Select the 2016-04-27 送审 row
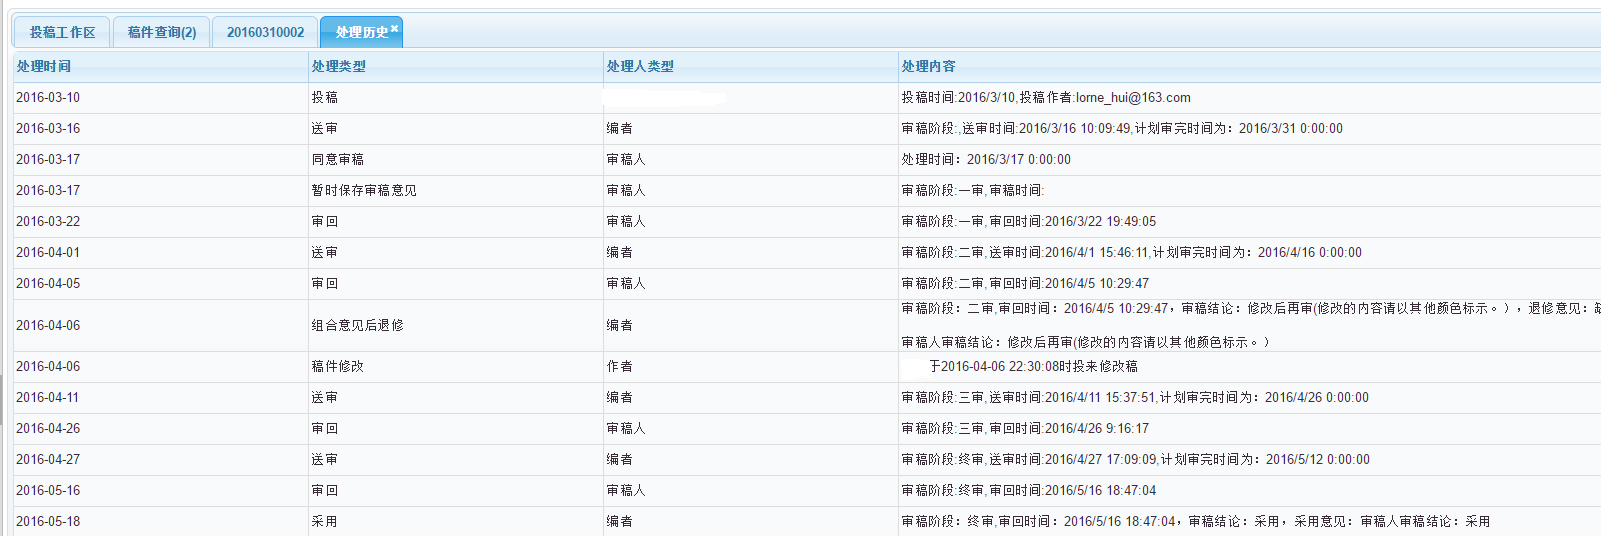This screenshot has height=537, width=1601. (807, 460)
